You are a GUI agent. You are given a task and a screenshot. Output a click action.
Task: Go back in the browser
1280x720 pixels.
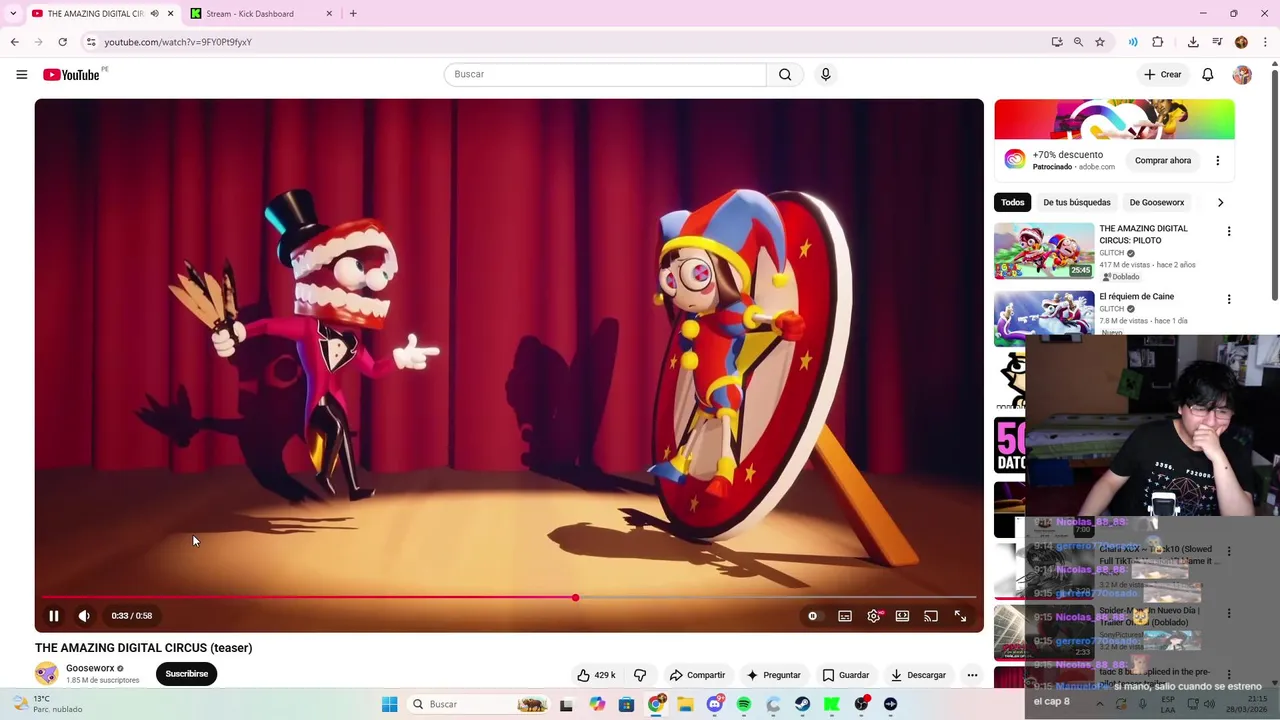point(15,42)
